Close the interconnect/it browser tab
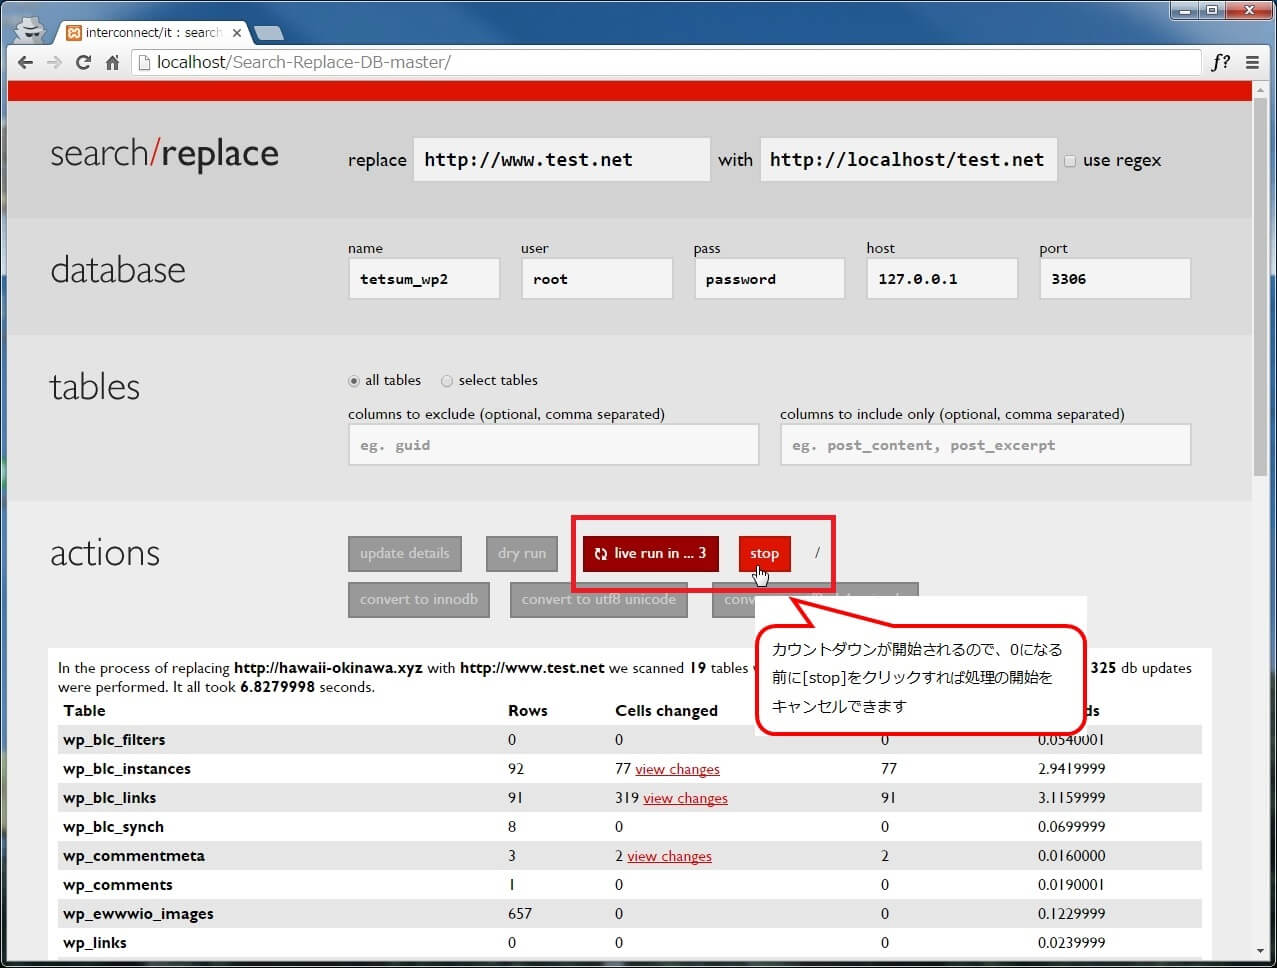This screenshot has width=1277, height=968. (237, 33)
